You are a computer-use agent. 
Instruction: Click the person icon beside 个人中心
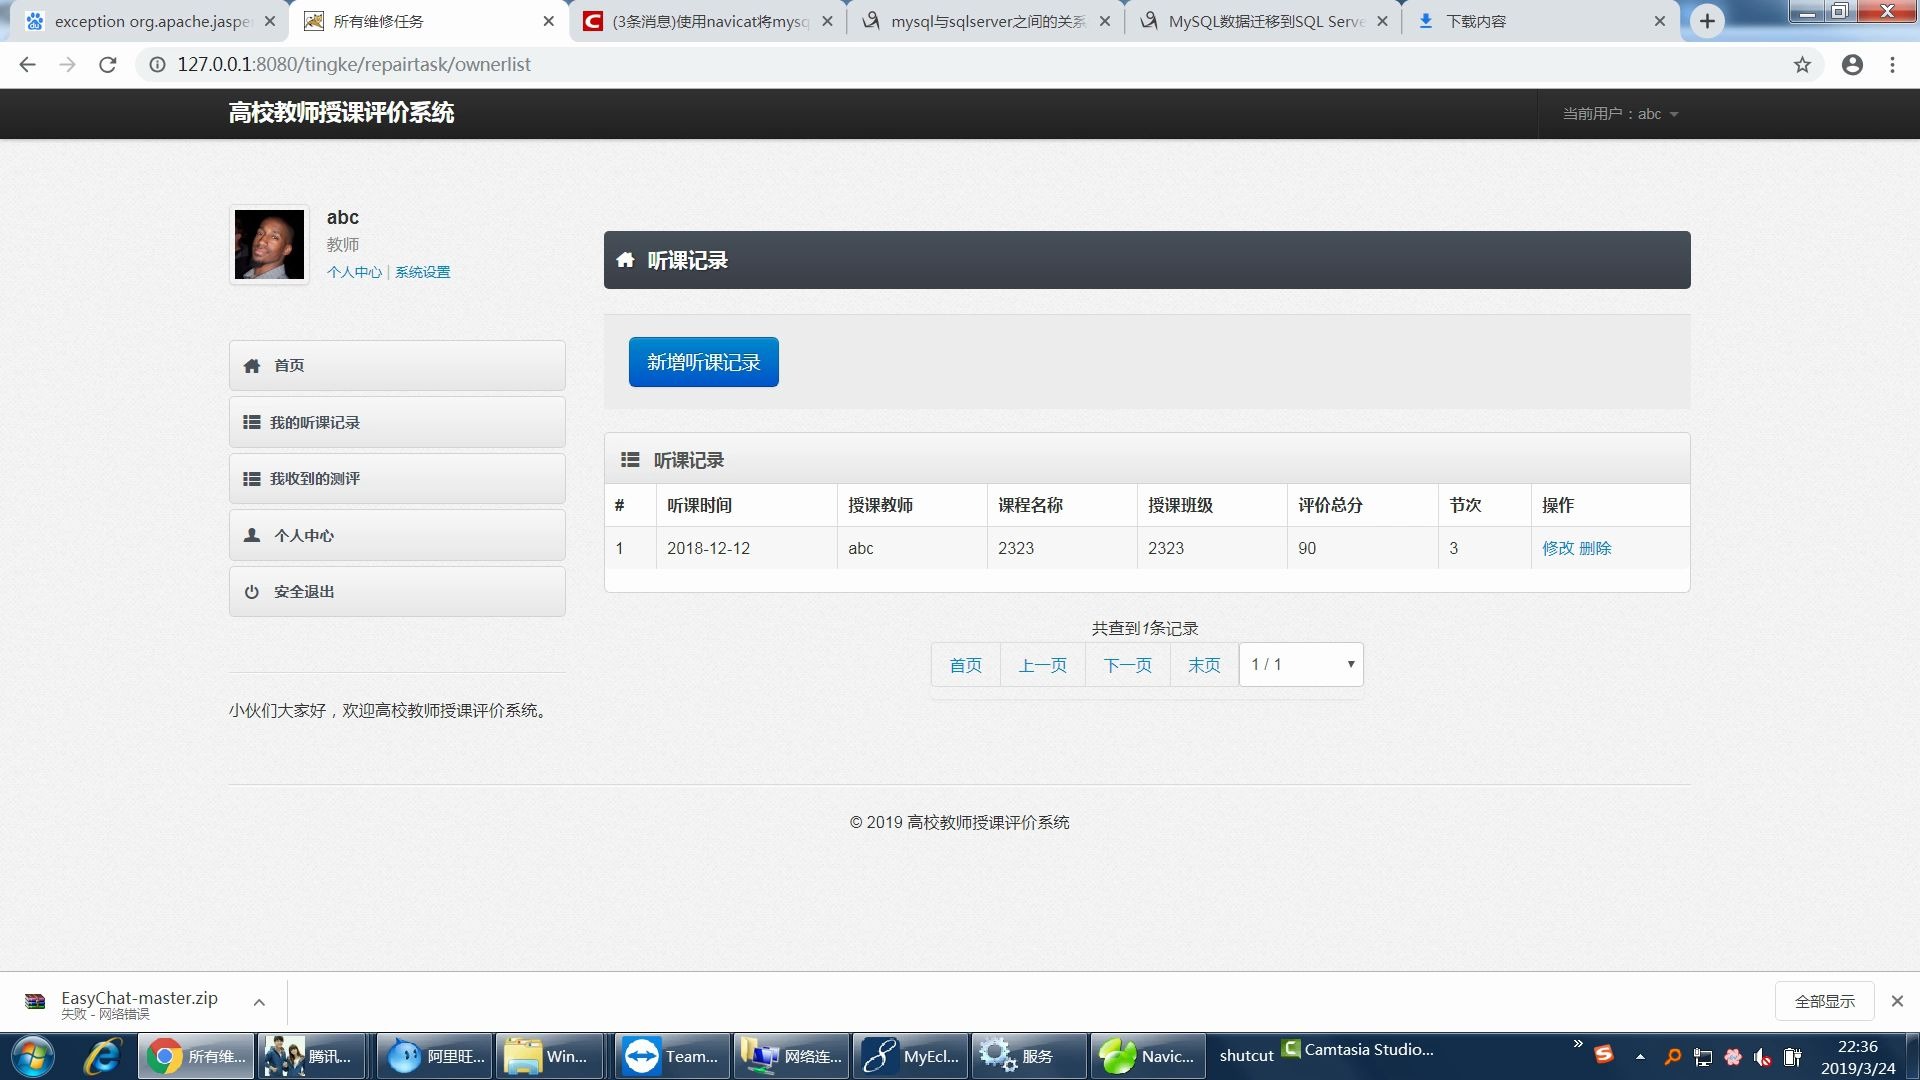pos(252,535)
